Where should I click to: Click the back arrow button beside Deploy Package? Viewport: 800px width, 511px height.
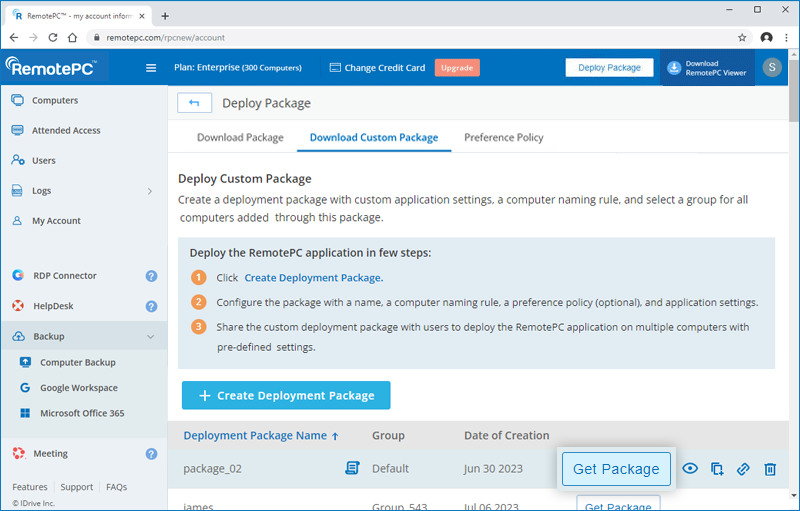pos(194,103)
